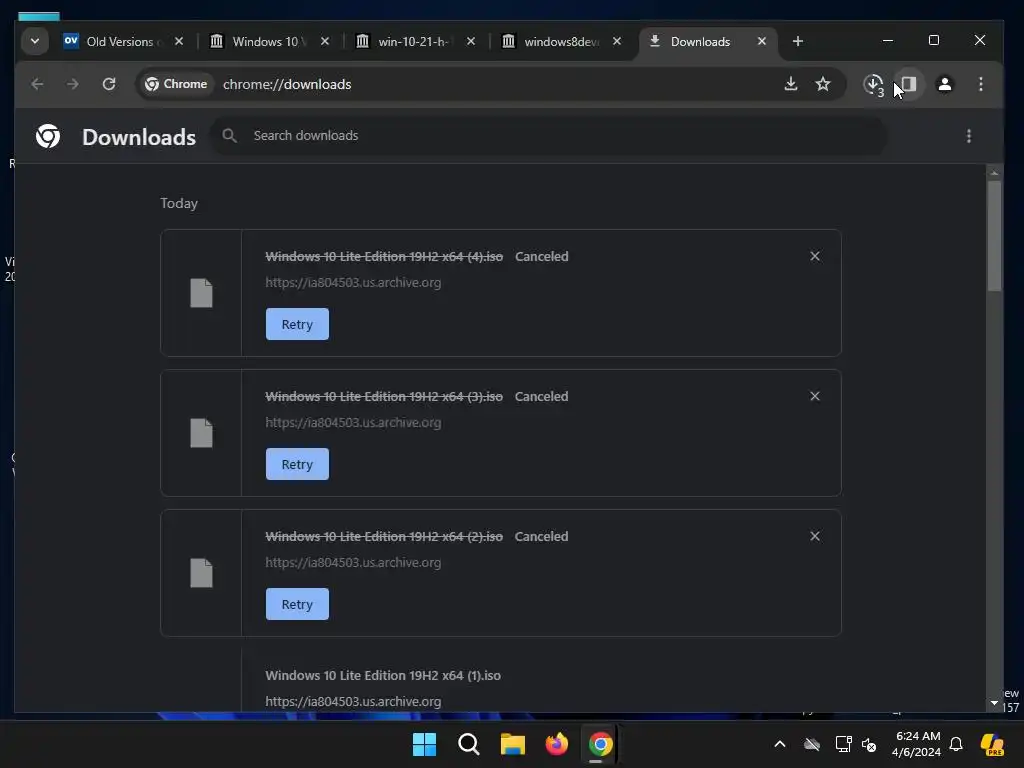1024x768 pixels.
Task: Open the Copilot preview icon
Action: 992,744
